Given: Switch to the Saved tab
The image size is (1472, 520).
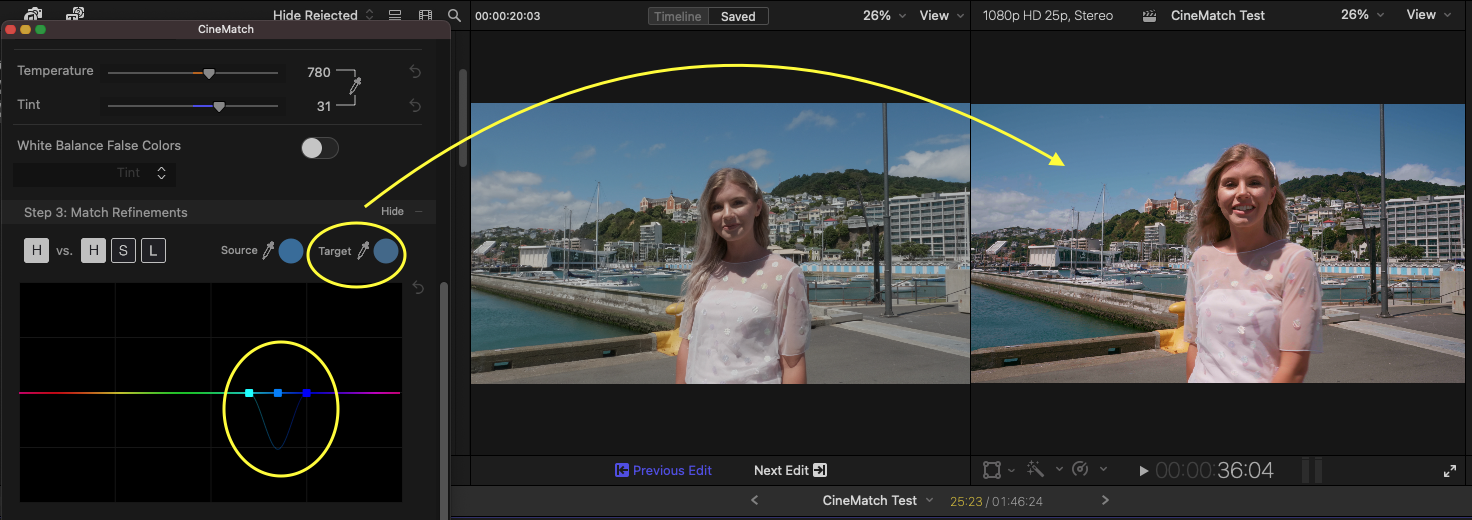Looking at the screenshot, I should [738, 16].
